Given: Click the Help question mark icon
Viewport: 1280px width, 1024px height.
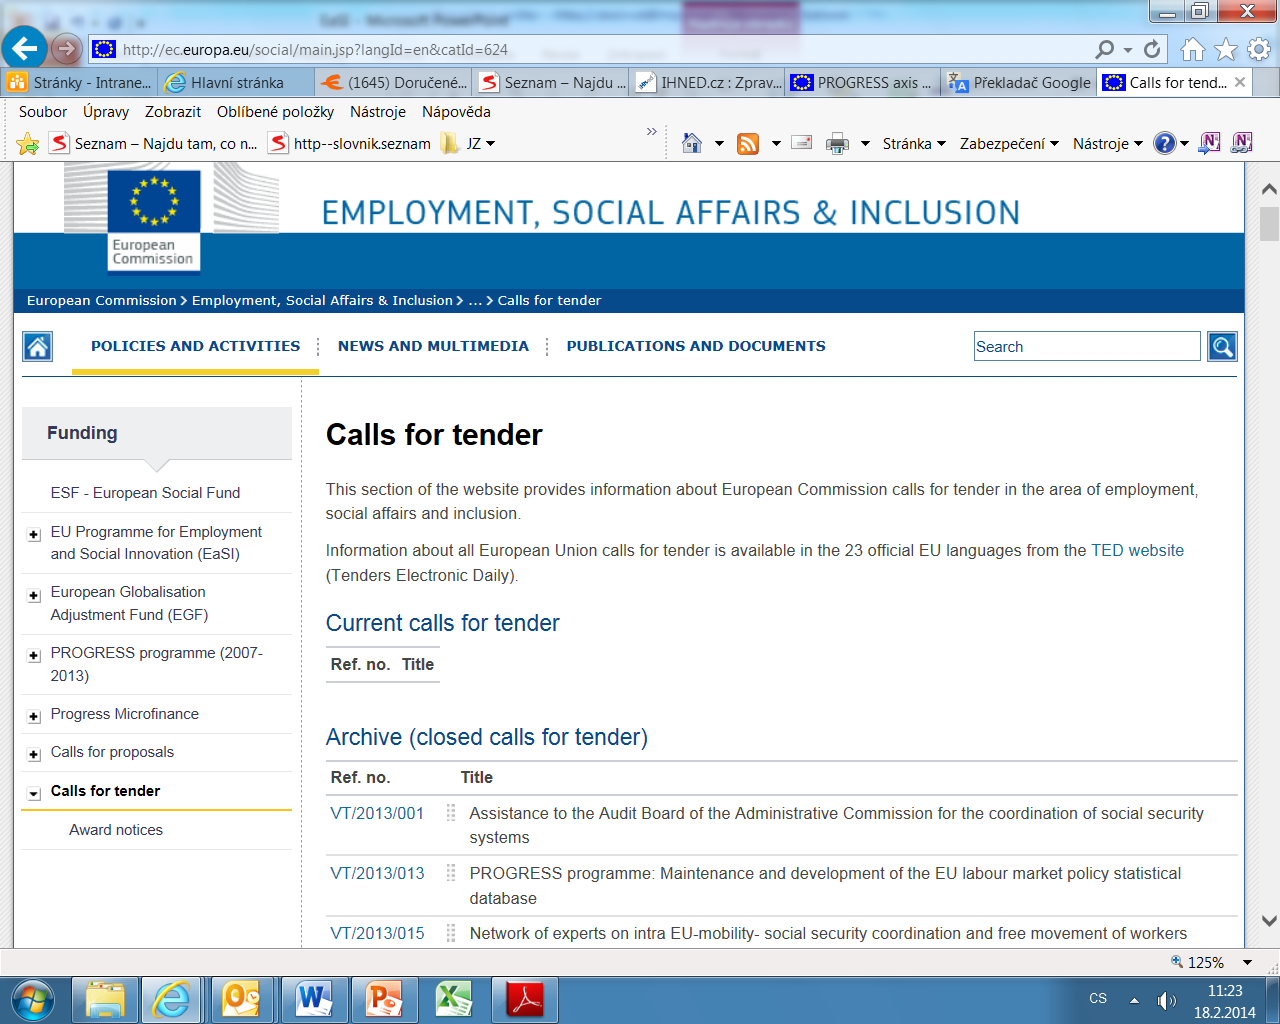Looking at the screenshot, I should click(1164, 143).
